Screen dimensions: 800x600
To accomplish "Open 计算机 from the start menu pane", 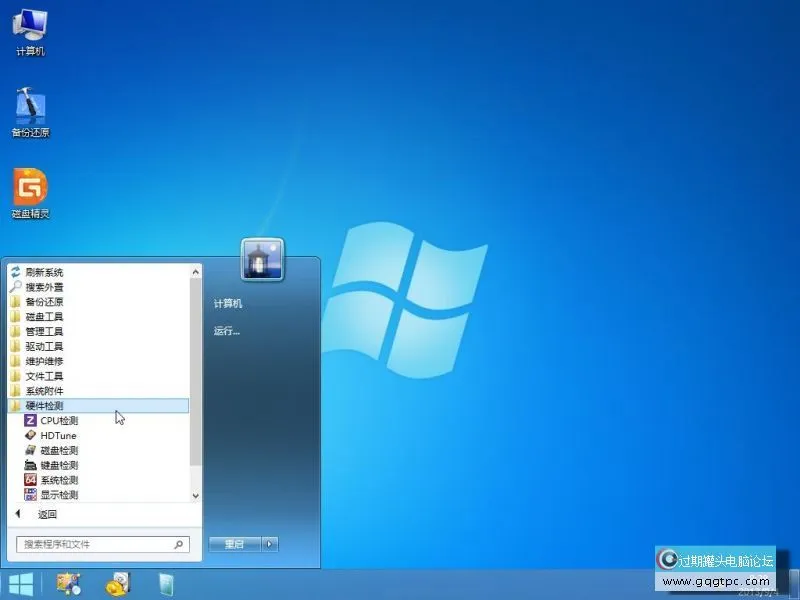I will pyautogui.click(x=228, y=303).
